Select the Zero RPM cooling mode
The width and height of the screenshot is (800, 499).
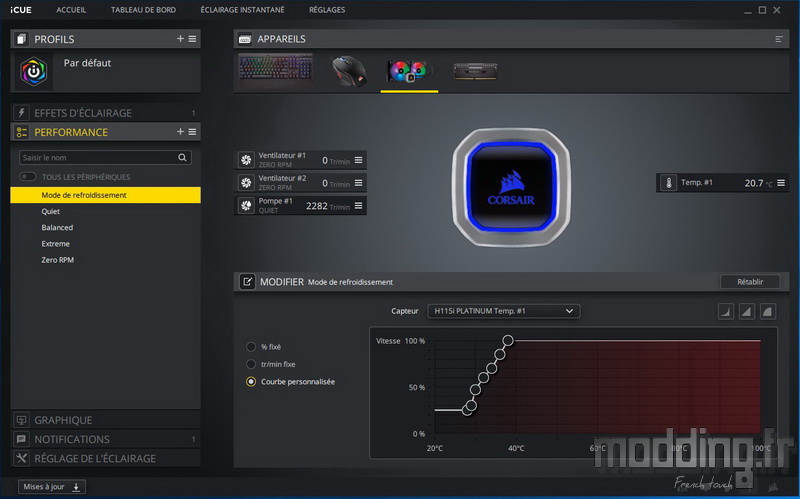click(105, 260)
